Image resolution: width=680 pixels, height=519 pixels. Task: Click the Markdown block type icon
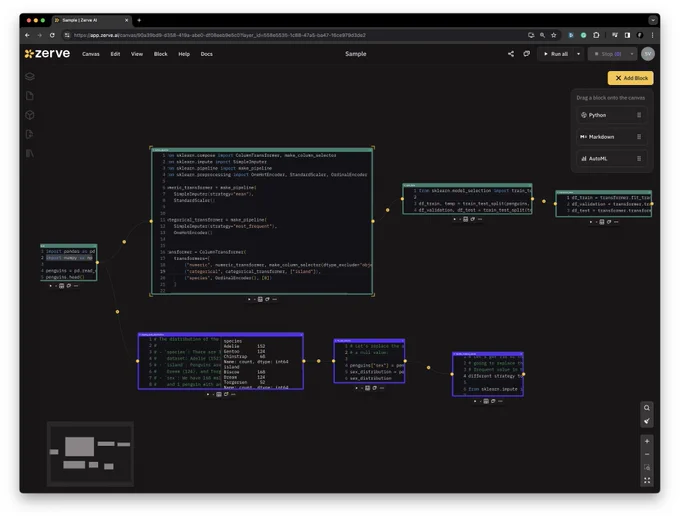pos(584,137)
